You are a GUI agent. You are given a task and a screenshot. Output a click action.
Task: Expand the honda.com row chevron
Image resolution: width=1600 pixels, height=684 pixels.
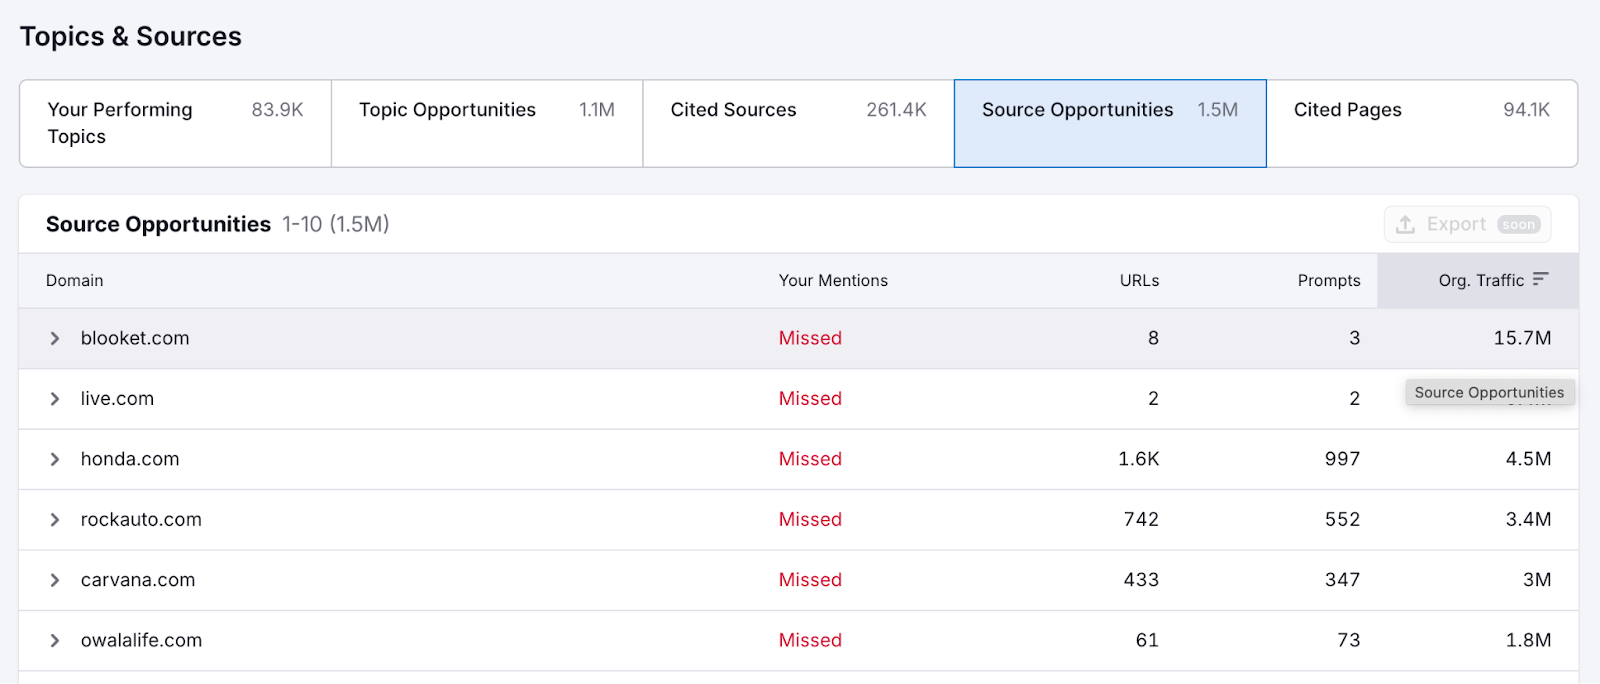pyautogui.click(x=55, y=460)
